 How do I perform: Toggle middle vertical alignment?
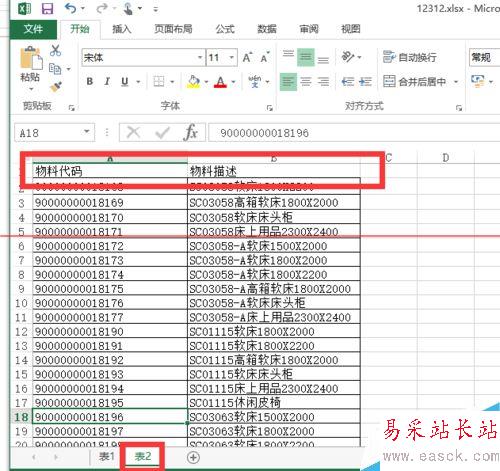click(x=306, y=57)
